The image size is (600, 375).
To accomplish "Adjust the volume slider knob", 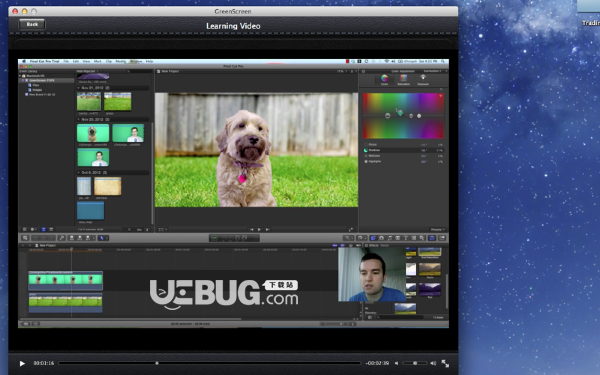I will tap(415, 363).
